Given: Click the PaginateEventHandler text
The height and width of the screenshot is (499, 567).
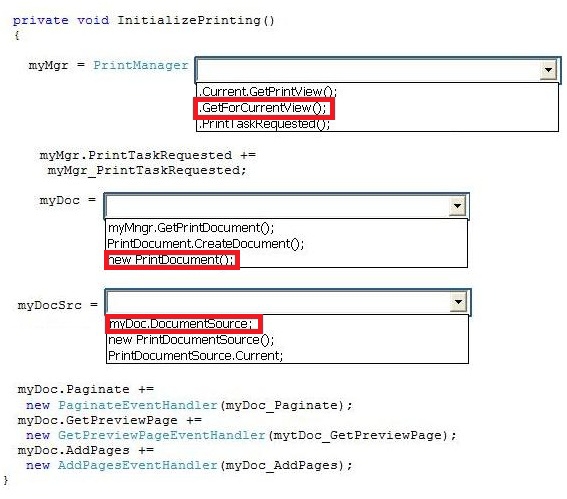Looking at the screenshot, I should tap(137, 405).
